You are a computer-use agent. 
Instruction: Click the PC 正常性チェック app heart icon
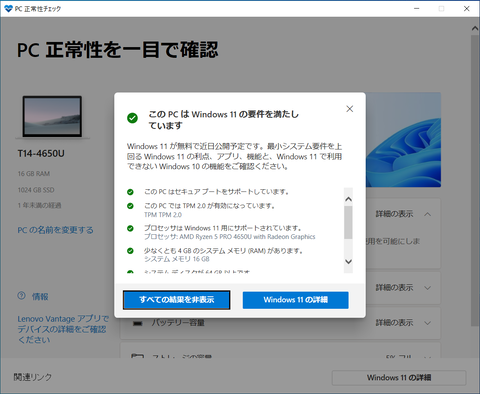(x=8, y=9)
